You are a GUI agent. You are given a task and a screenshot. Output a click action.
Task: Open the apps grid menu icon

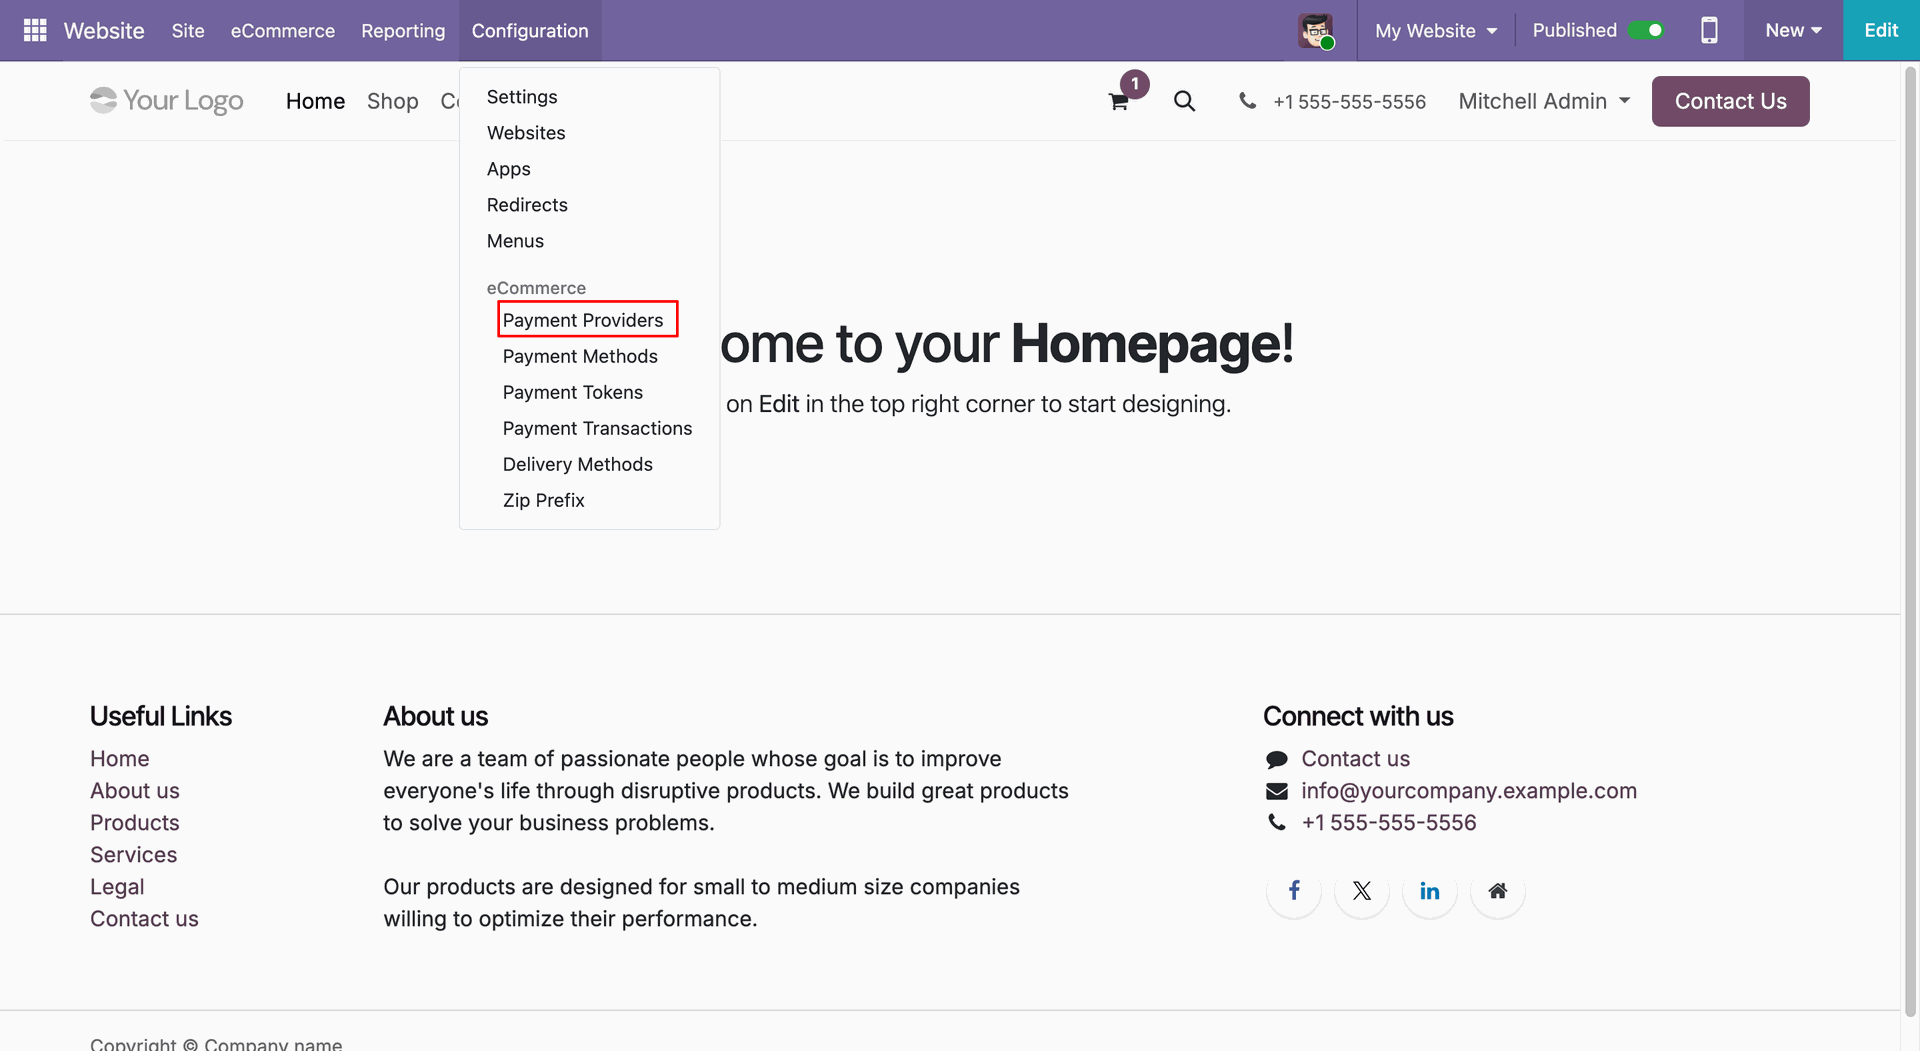tap(35, 30)
